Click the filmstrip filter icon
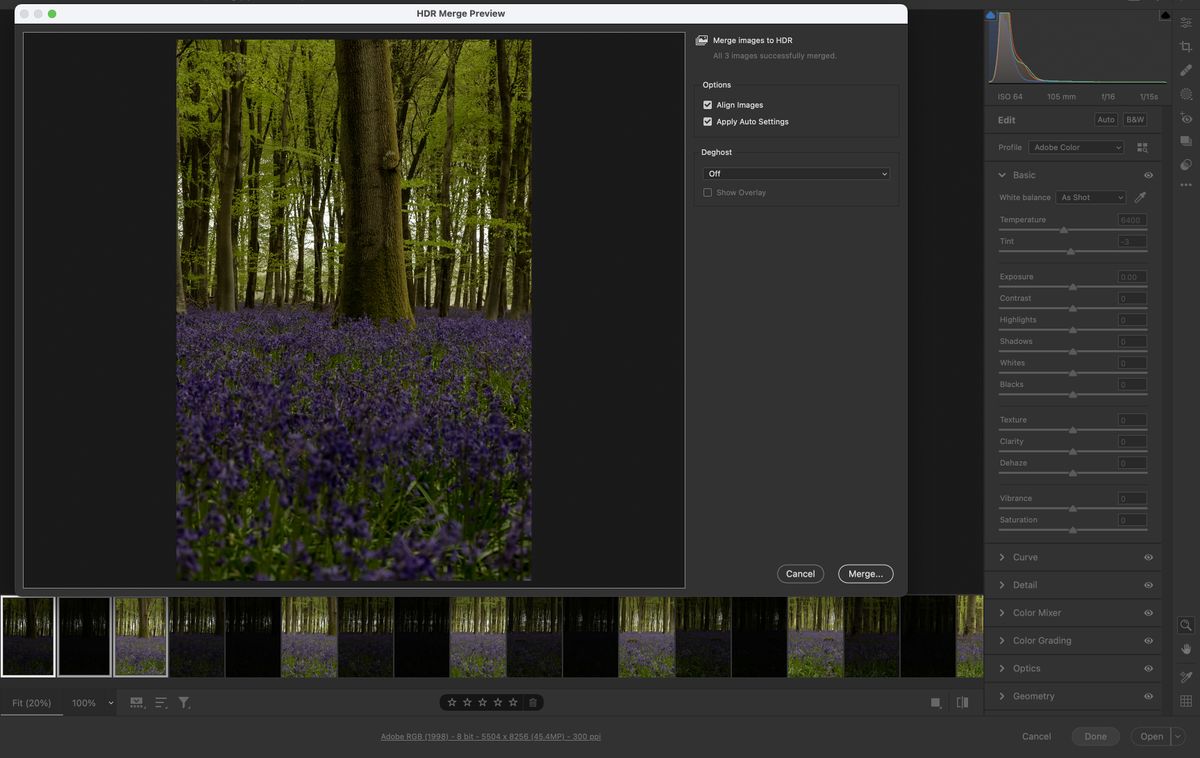Screen dimensions: 1200x758 (184, 702)
